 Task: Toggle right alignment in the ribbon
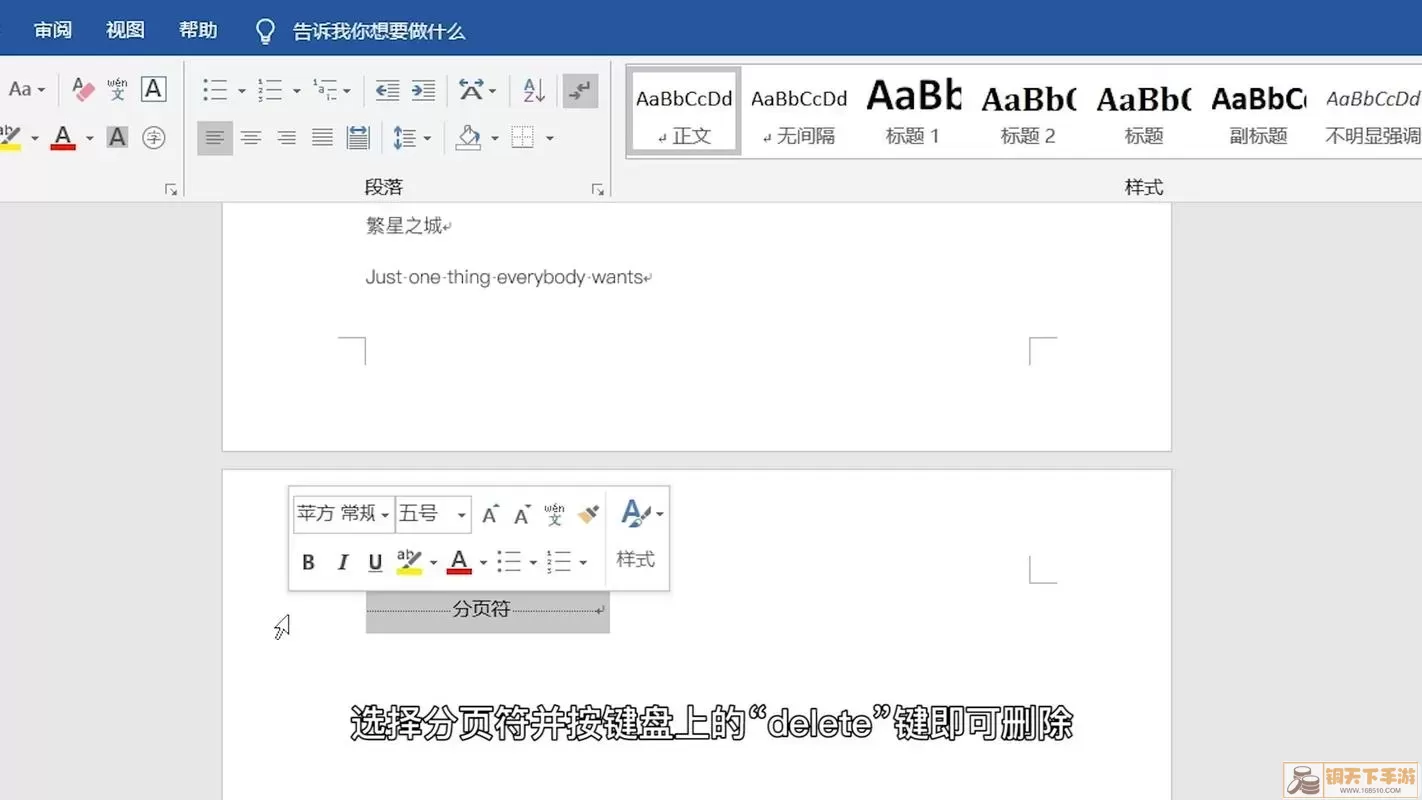click(286, 137)
